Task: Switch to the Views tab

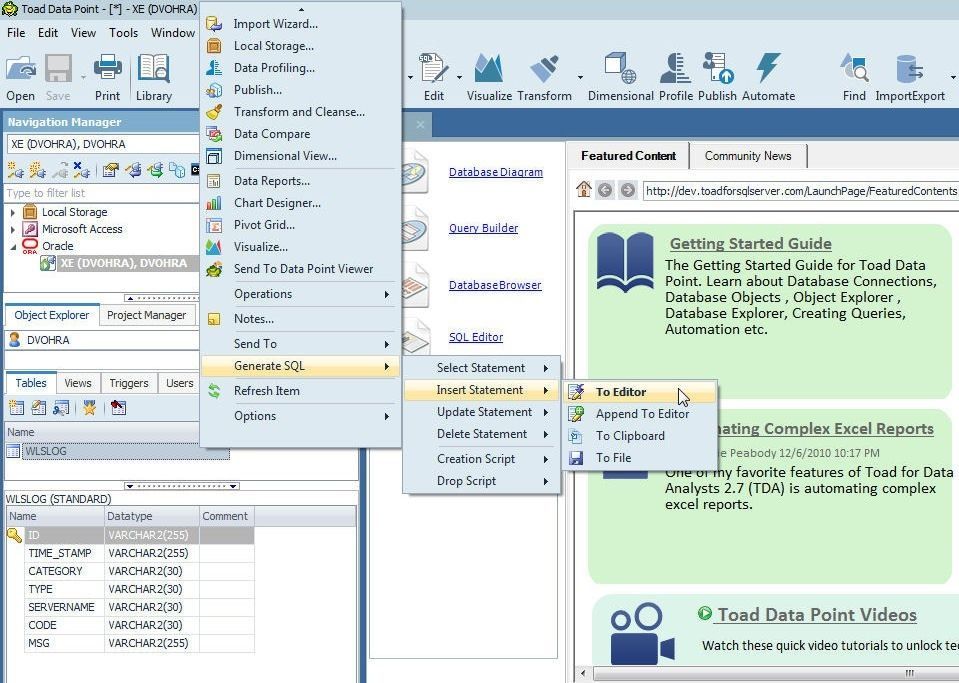Action: [78, 383]
